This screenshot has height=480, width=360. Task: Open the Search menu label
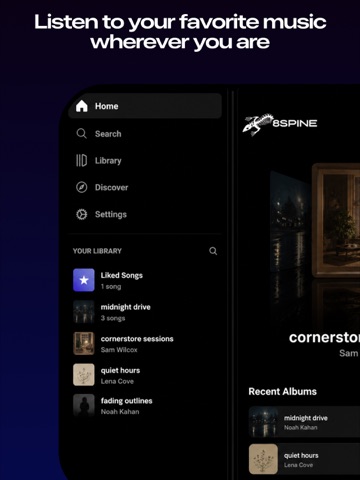click(x=108, y=134)
